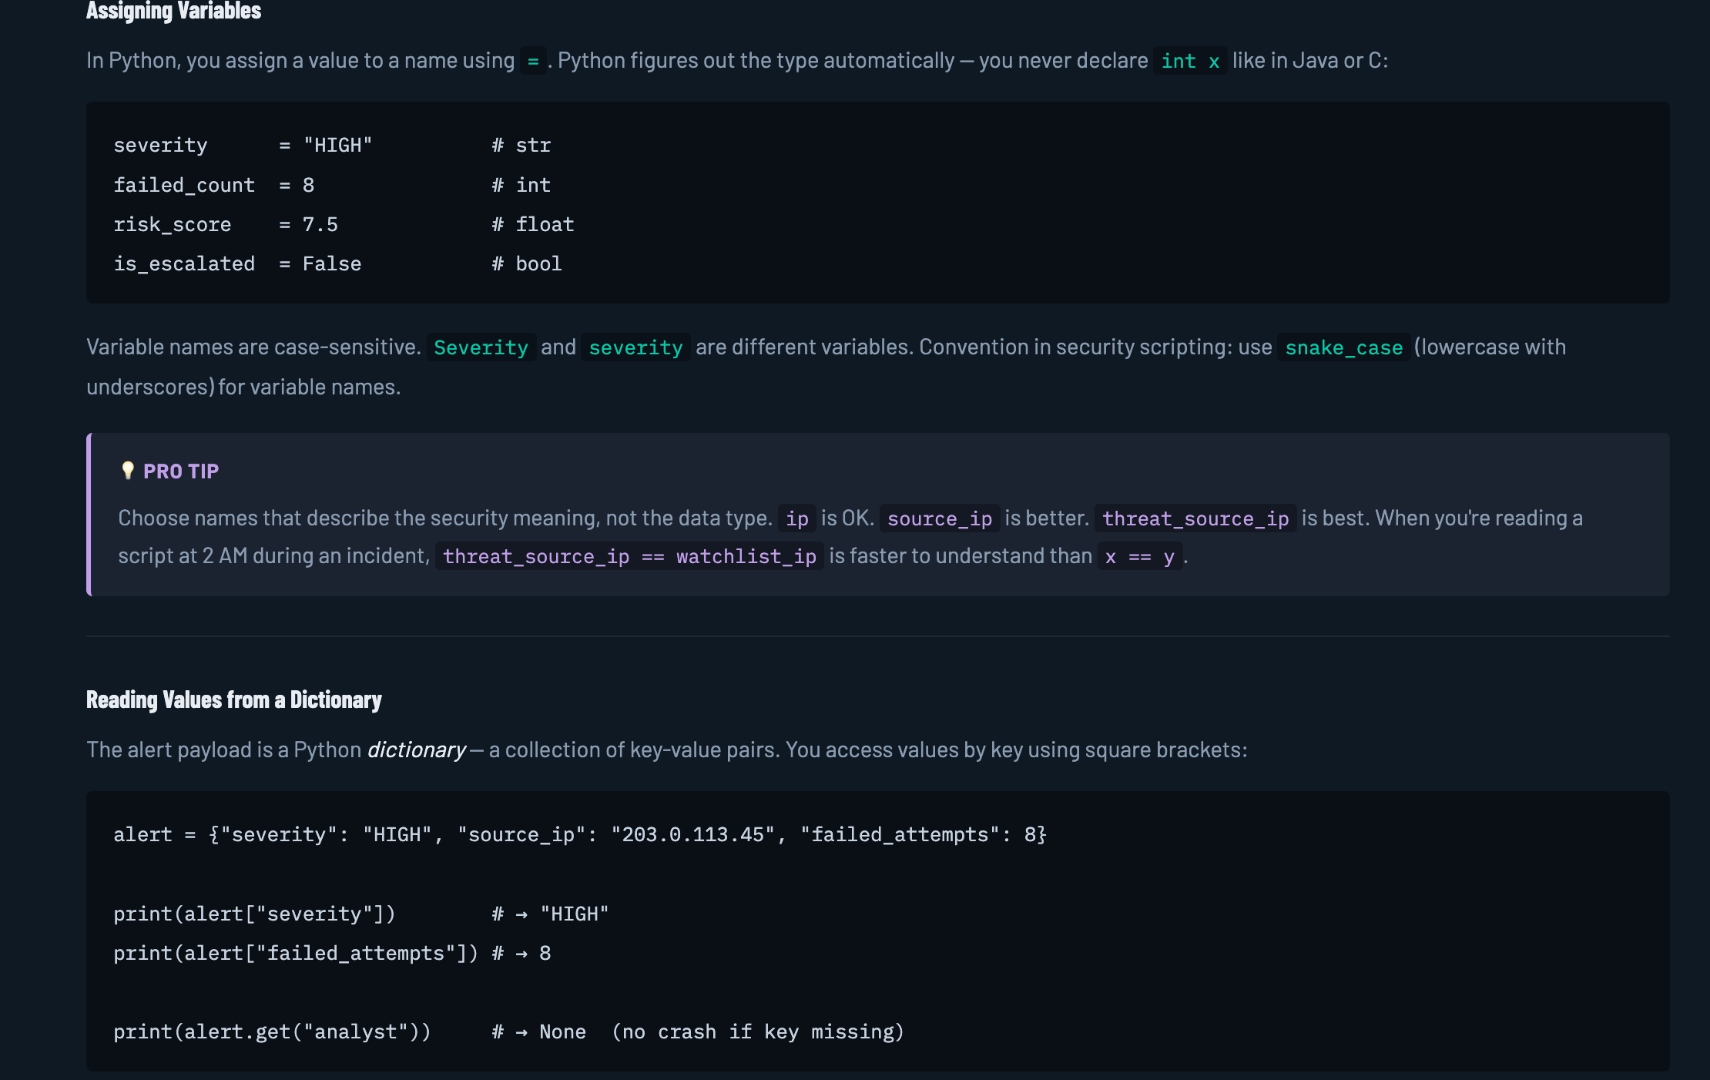Click the '# str' comment
Screen dimensions: 1710x1080
(521, 146)
